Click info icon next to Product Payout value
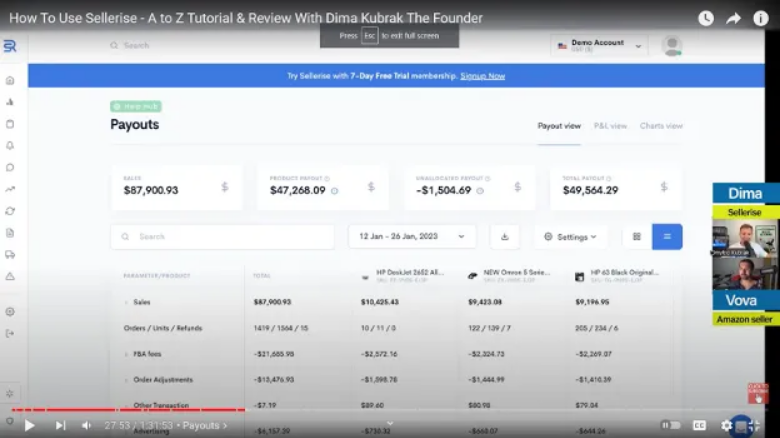Screen dimensions: 780x438 334,191
